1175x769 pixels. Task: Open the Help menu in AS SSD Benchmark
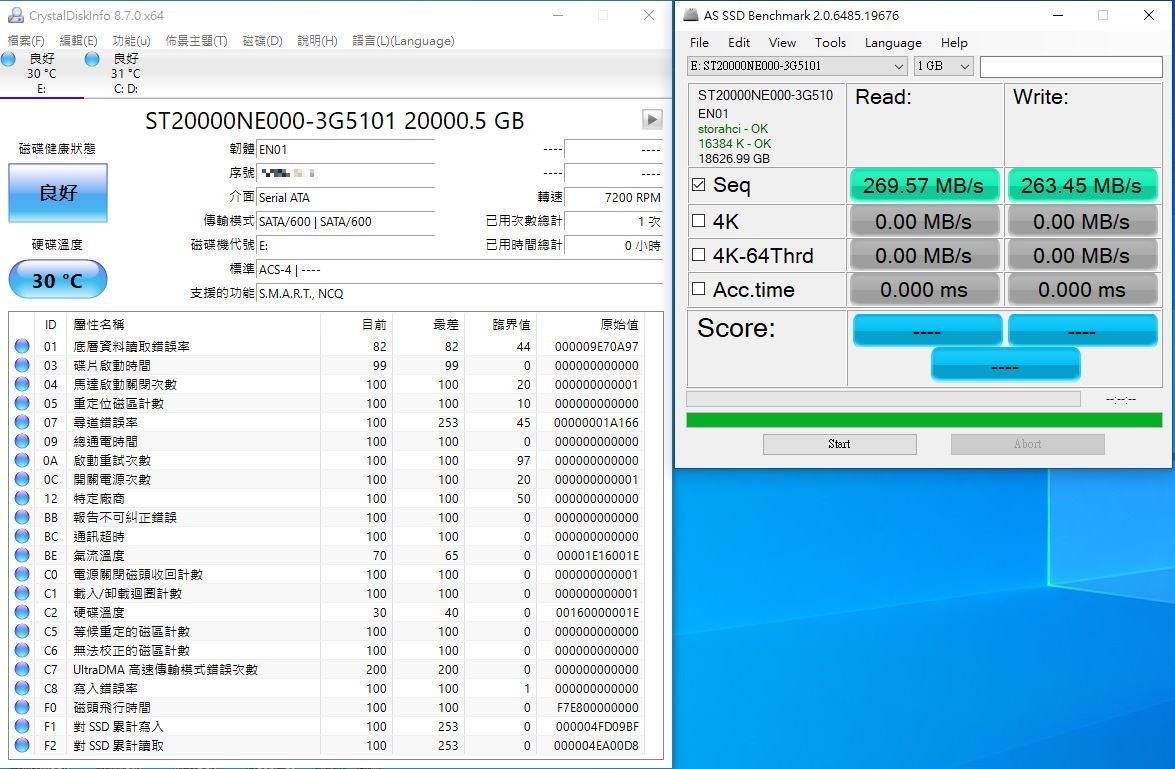[954, 43]
